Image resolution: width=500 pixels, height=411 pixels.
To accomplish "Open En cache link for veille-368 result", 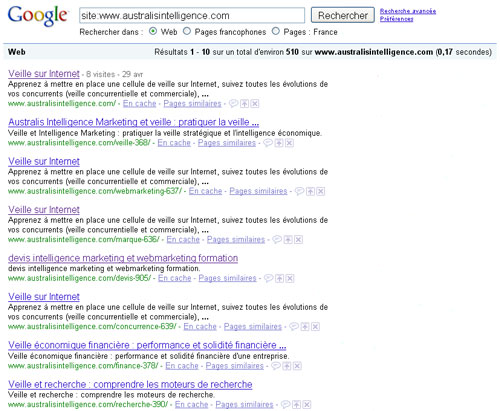I will tap(174, 143).
